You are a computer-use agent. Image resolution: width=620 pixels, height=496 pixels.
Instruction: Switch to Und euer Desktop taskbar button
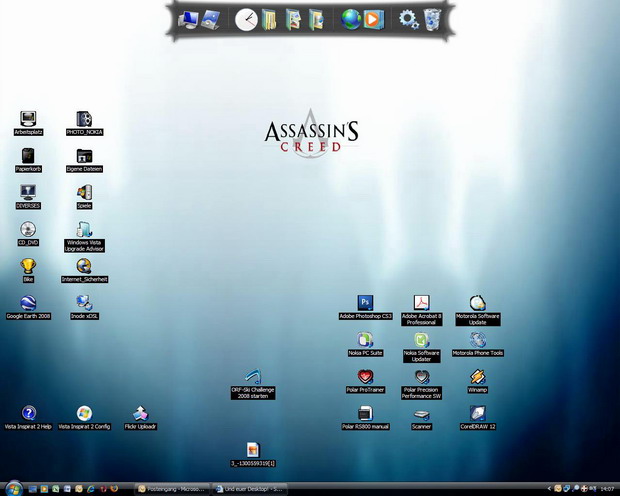click(x=250, y=489)
